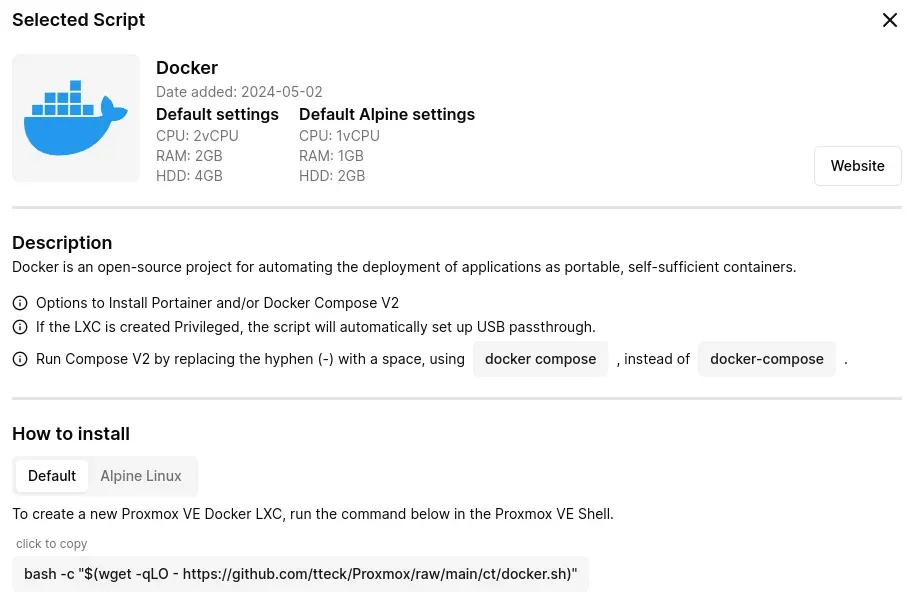Click the Default settings column header

point(217,114)
